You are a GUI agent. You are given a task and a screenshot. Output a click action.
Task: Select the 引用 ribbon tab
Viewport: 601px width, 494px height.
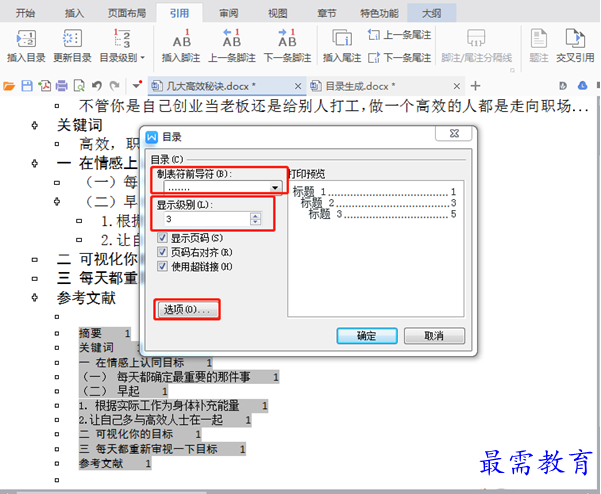click(179, 13)
